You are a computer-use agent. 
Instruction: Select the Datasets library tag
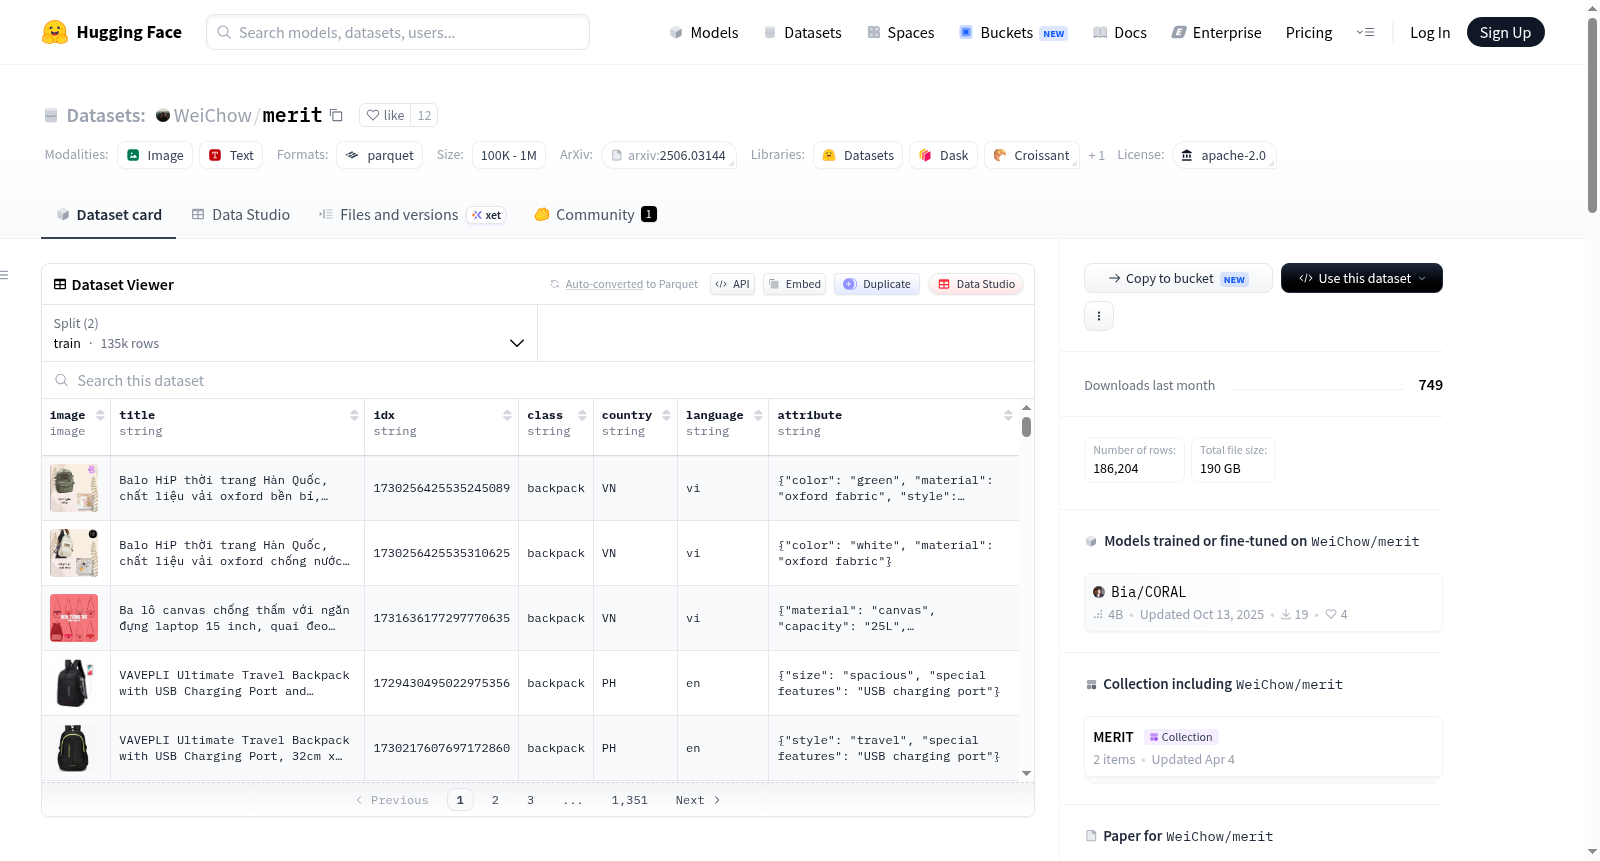pyautogui.click(x=858, y=155)
